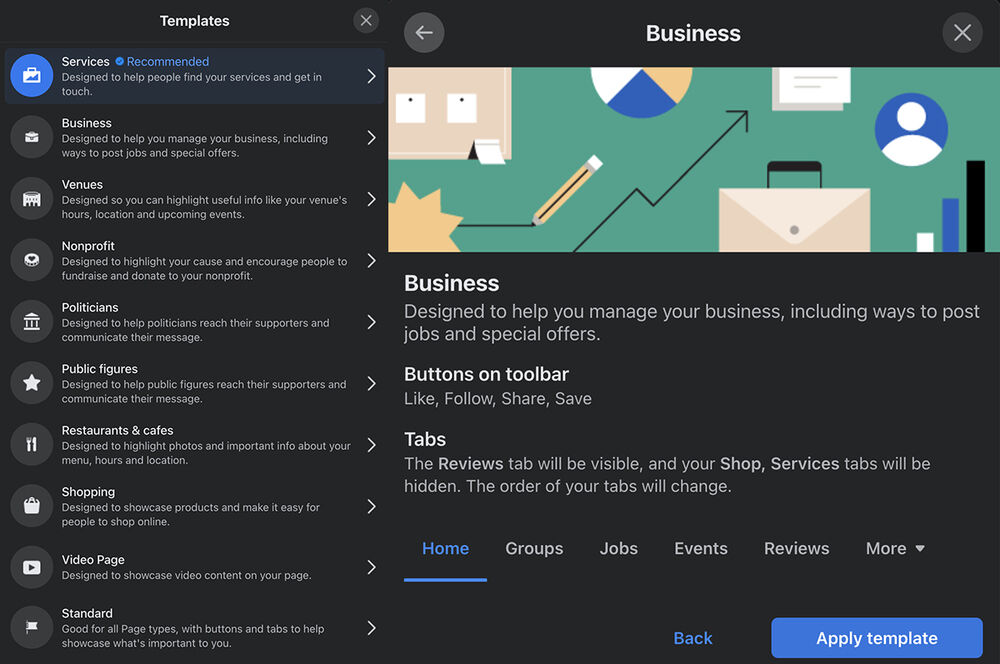The width and height of the screenshot is (1000, 664).
Task: Expand the Standard template chevron
Action: 372,628
